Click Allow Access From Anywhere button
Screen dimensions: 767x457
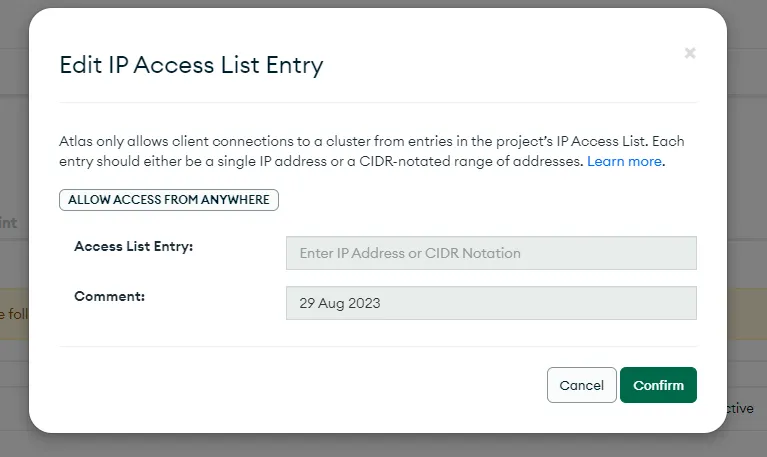pyautogui.click(x=169, y=200)
